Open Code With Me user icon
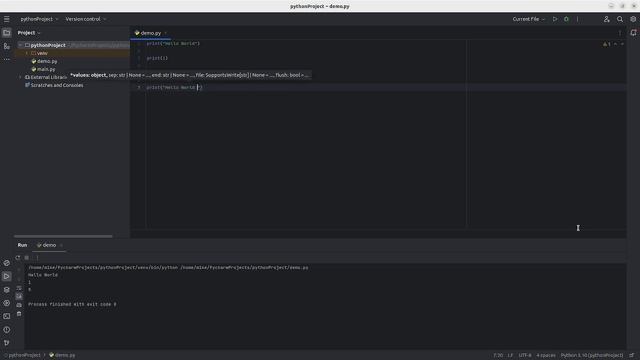 pos(607,19)
